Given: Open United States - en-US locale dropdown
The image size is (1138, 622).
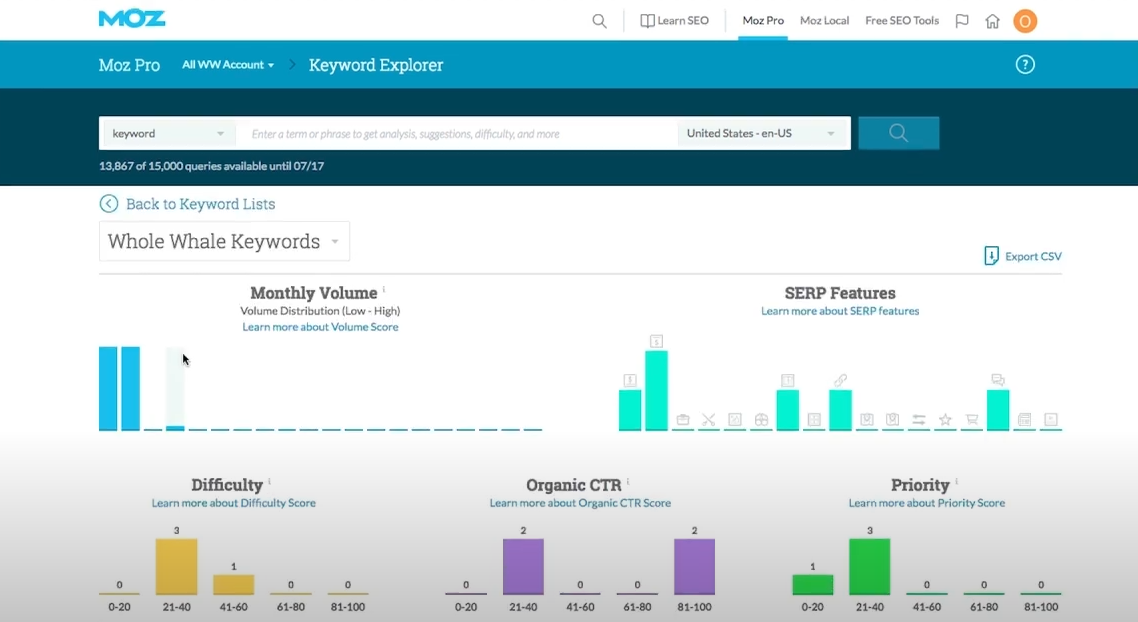Looking at the screenshot, I should click(761, 134).
